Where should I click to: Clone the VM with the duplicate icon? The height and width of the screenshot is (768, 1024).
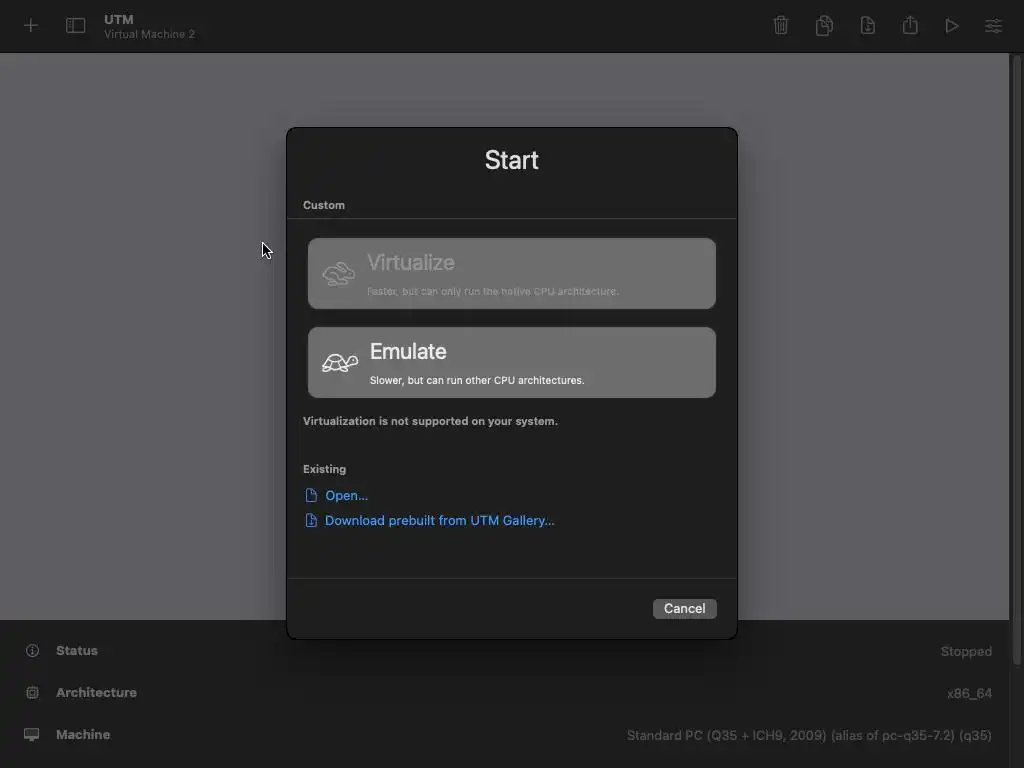[824, 25]
